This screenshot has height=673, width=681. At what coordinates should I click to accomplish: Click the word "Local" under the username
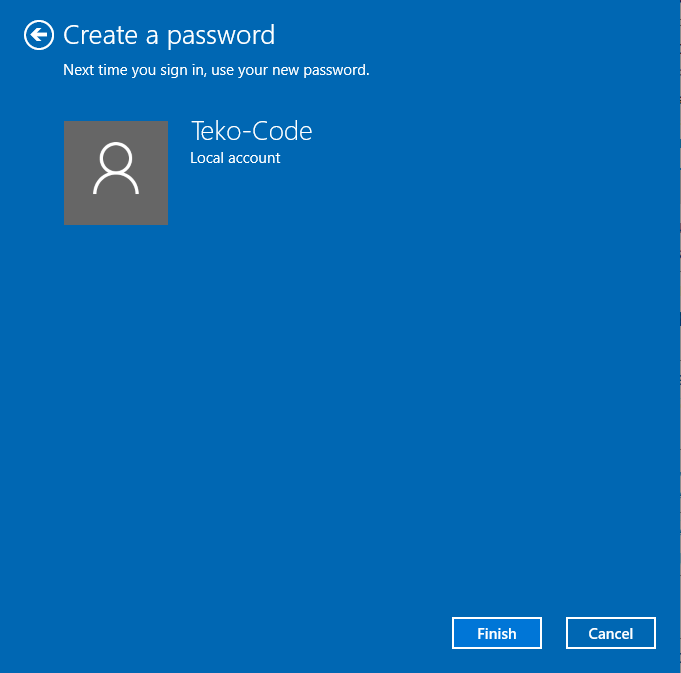coord(206,158)
